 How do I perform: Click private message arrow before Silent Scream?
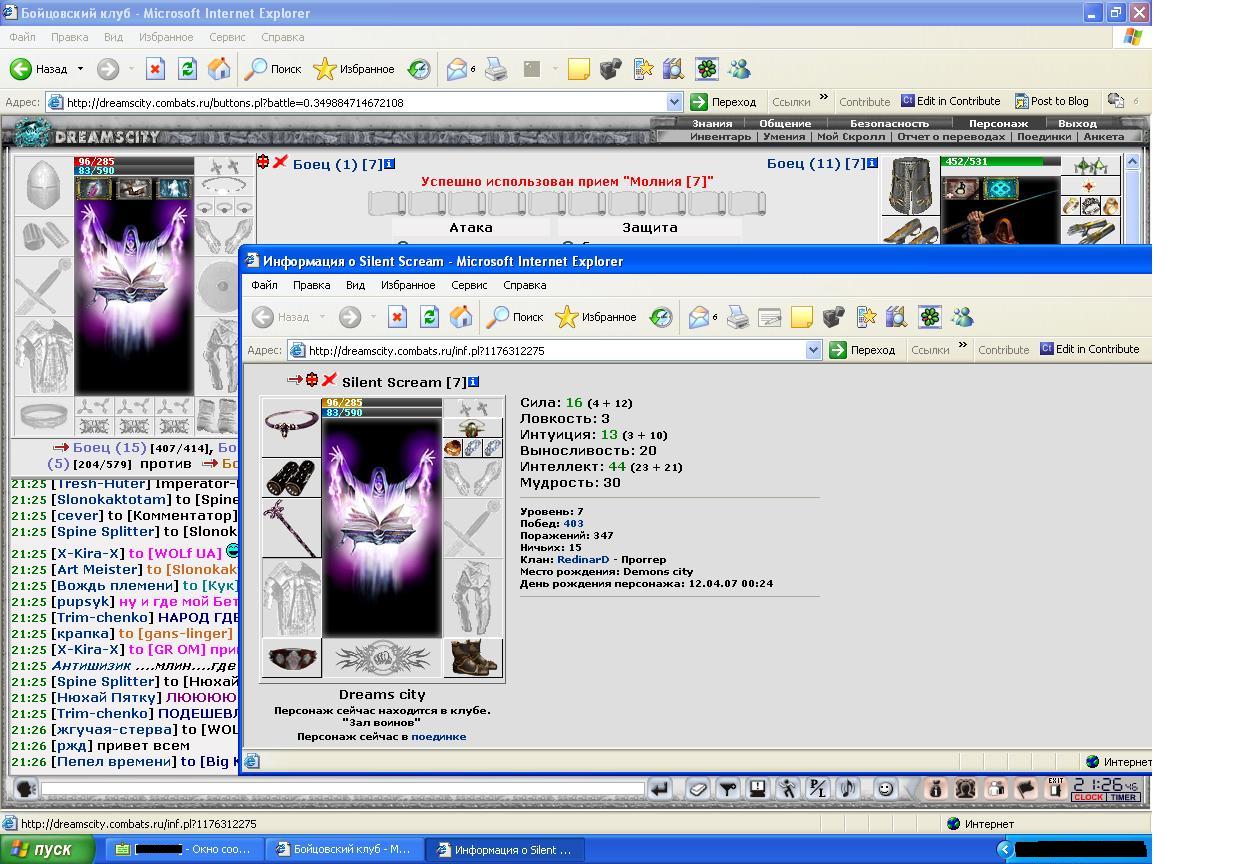[295, 381]
